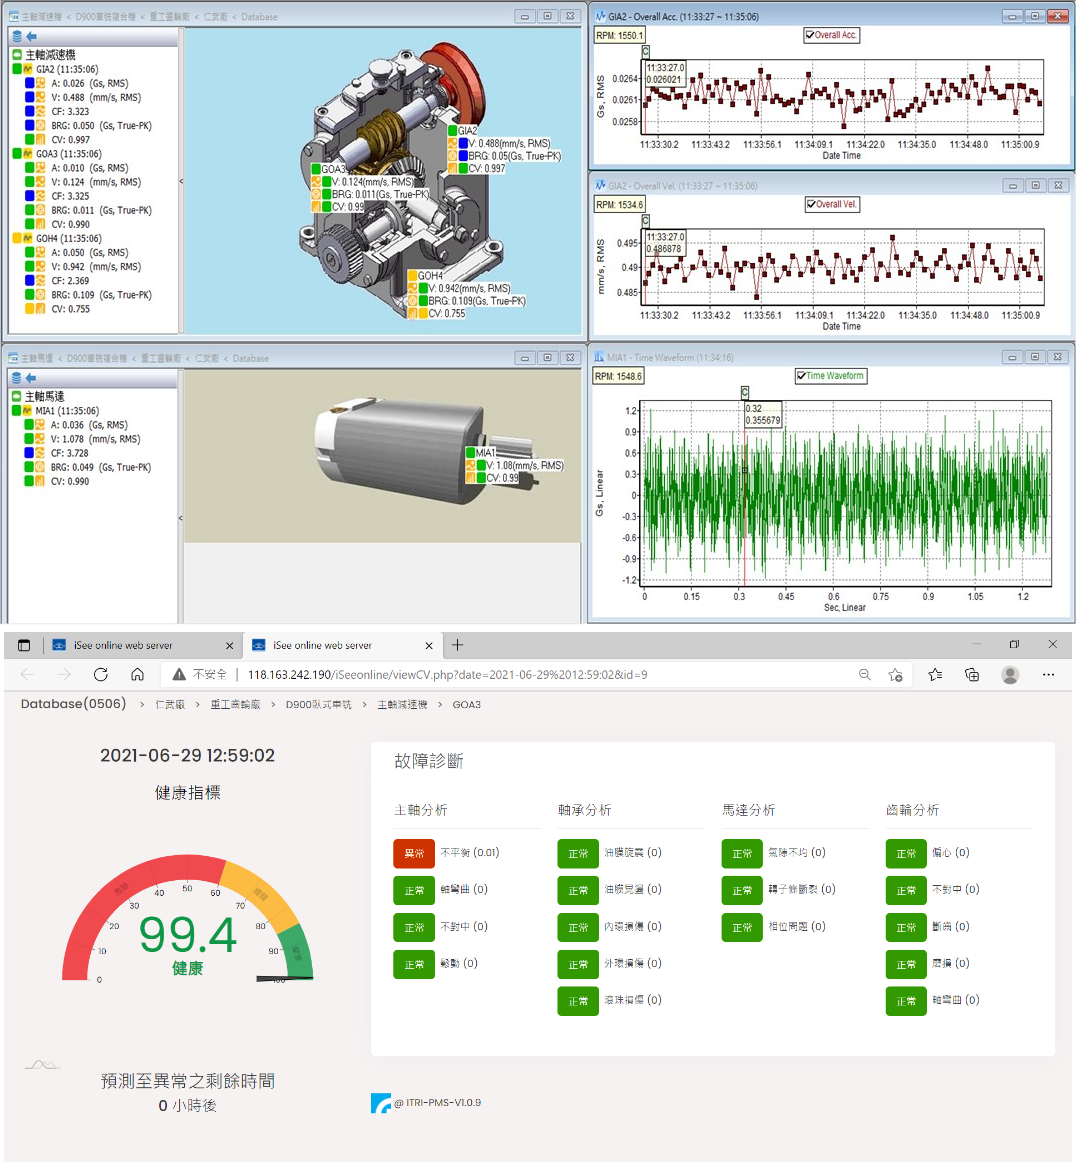
Task: Click blue back arrow in 主軸馬達 panel toolbar
Action: (x=31, y=378)
